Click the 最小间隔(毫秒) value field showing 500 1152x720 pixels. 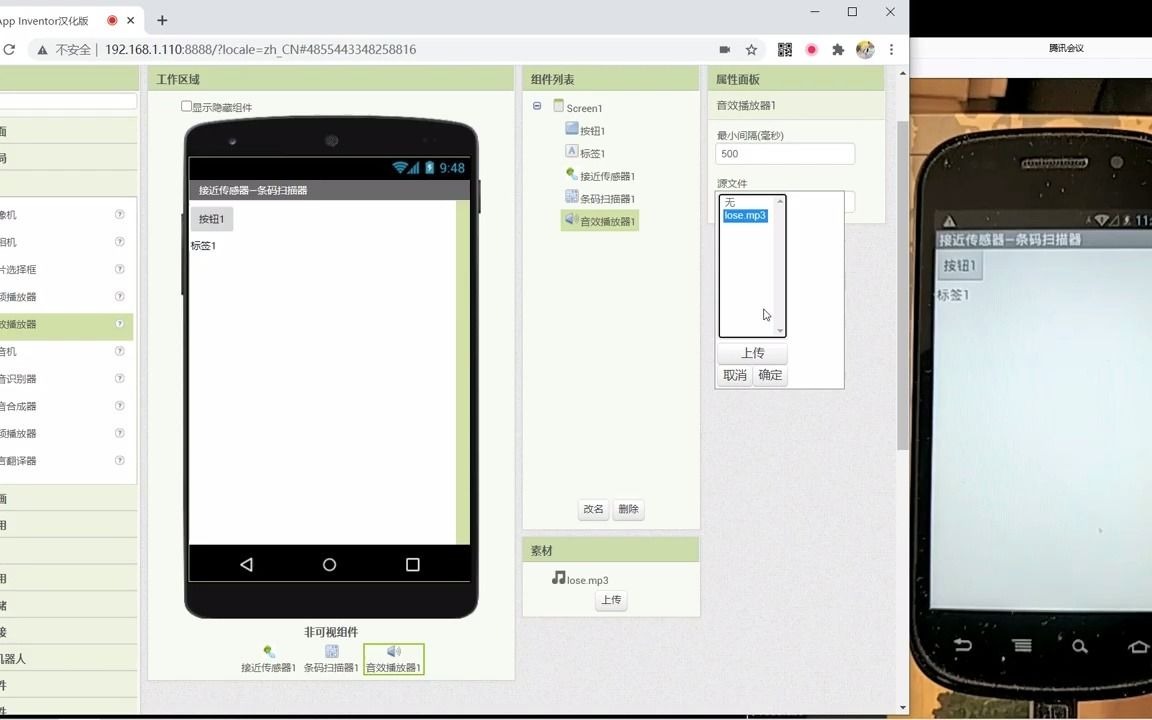pyautogui.click(x=784, y=153)
